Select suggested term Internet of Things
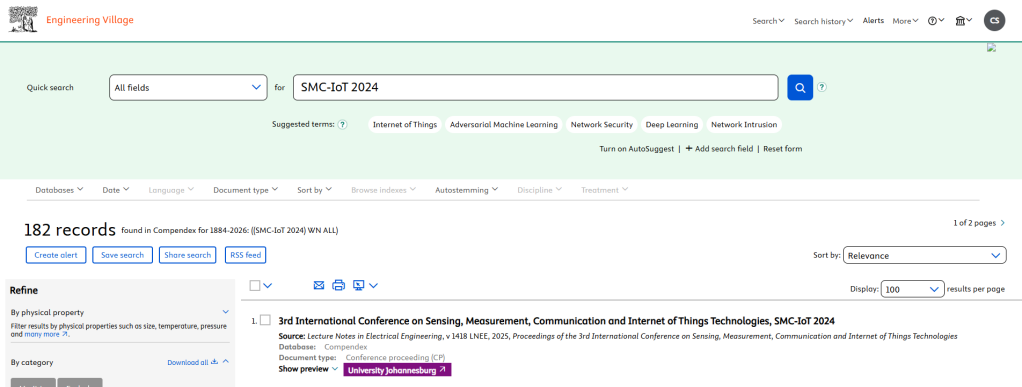Image resolution: width=1022 pixels, height=387 pixels. (x=405, y=124)
